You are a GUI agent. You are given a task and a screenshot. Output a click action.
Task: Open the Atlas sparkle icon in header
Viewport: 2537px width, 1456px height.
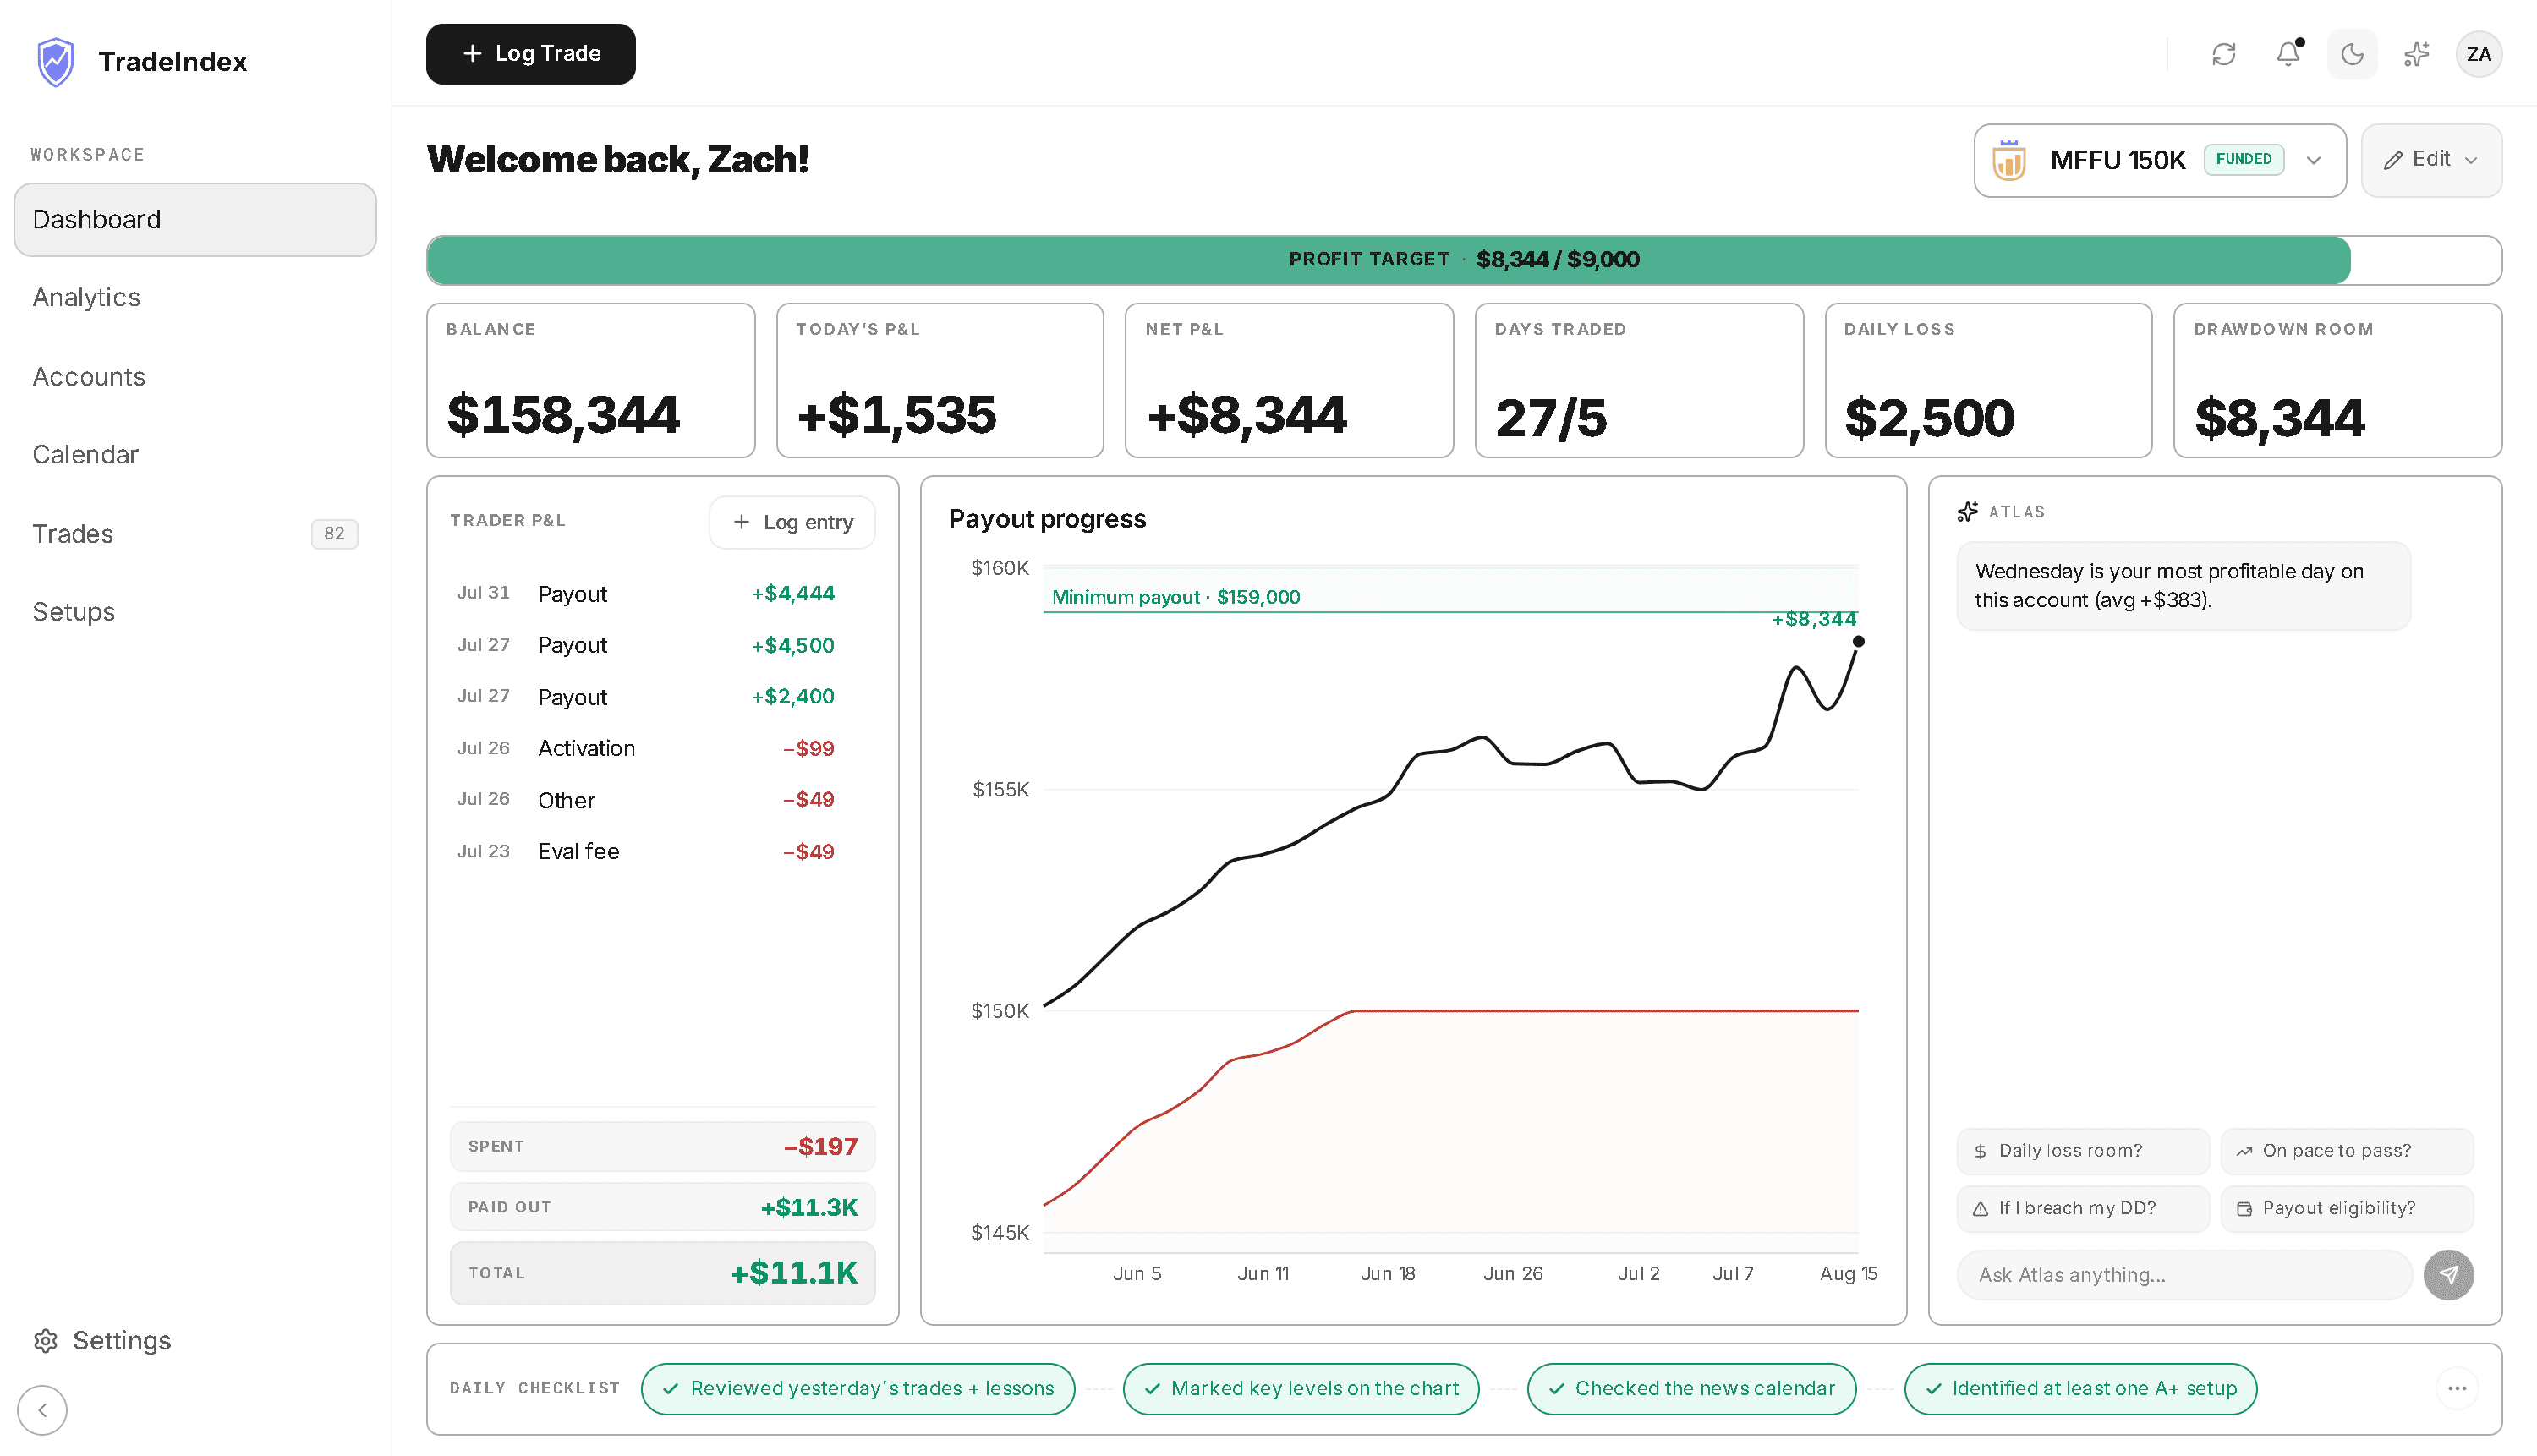tap(2416, 54)
